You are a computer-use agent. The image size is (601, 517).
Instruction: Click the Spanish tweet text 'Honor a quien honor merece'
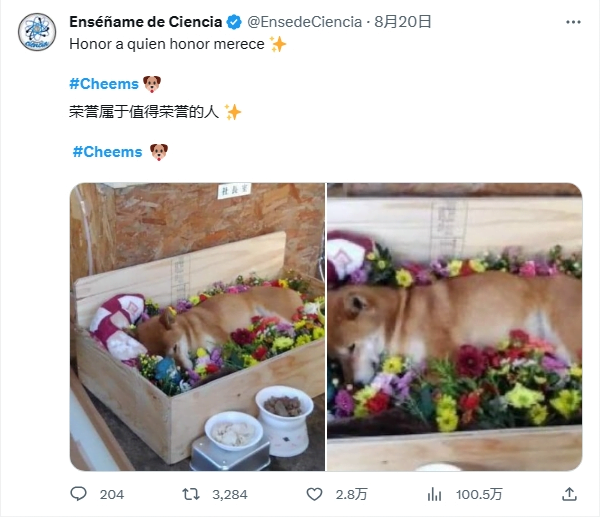[167, 44]
